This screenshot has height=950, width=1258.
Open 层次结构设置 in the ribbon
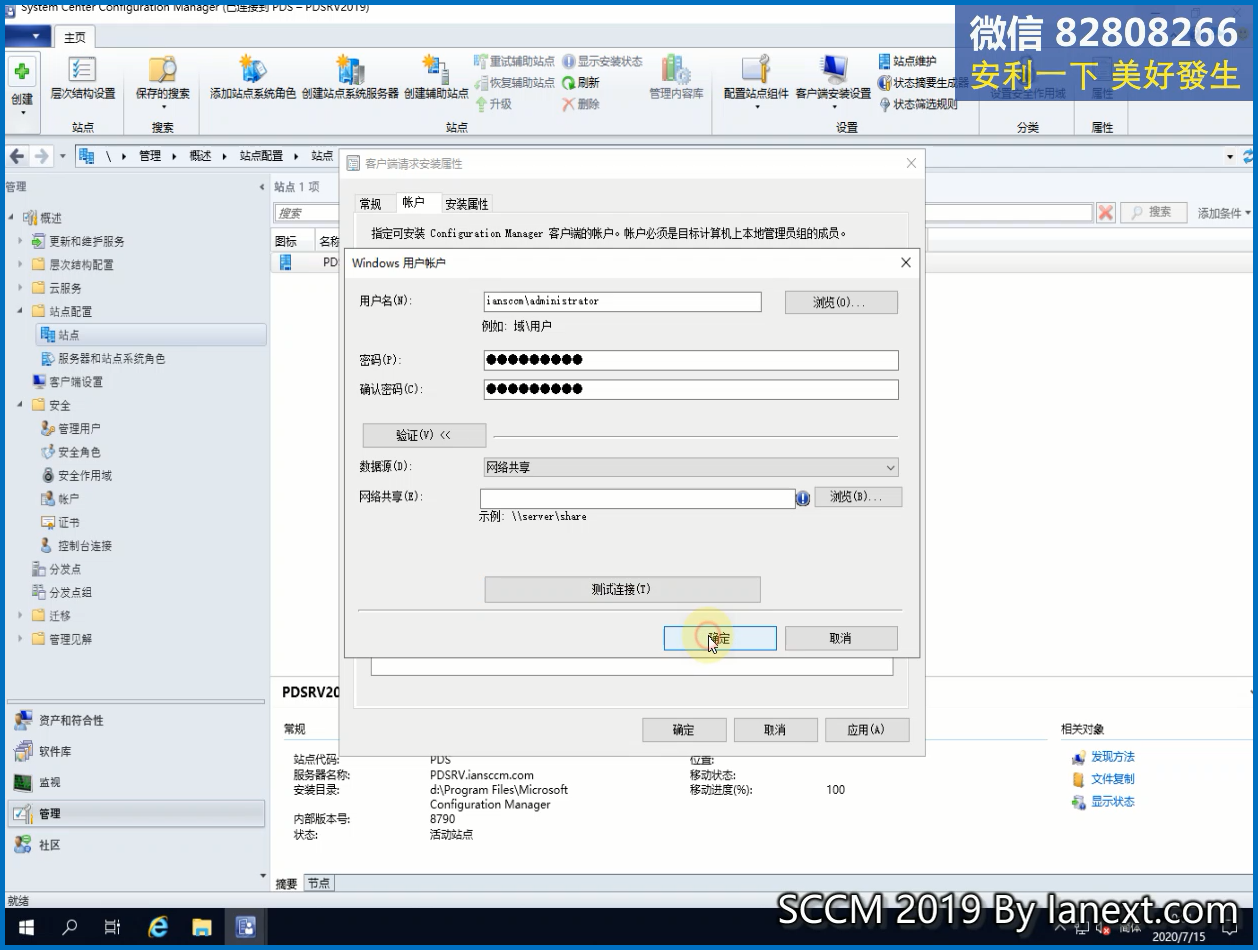[82, 79]
